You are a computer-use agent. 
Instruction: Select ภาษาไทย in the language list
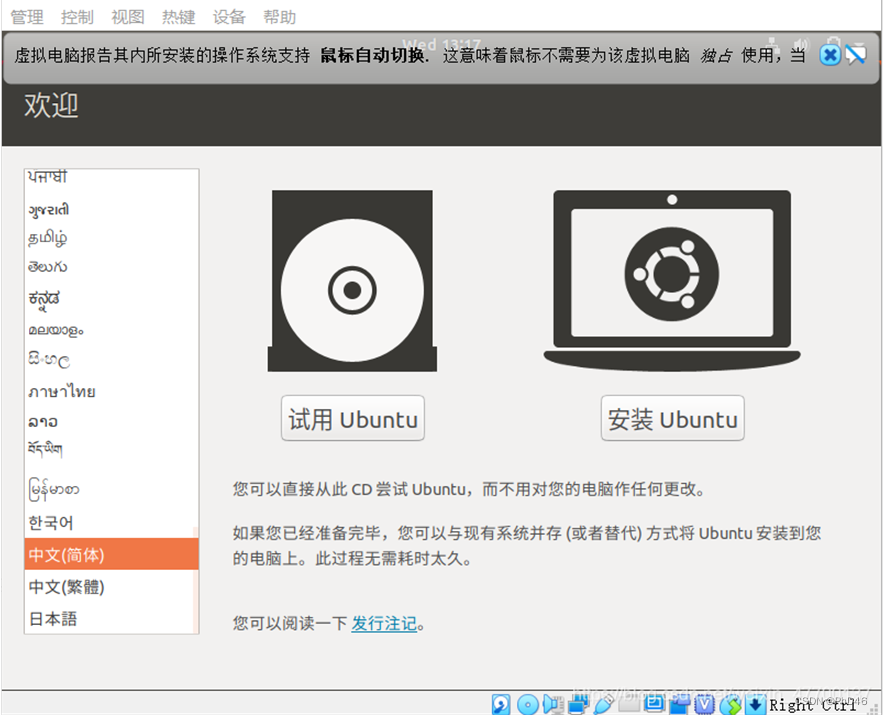coord(112,391)
